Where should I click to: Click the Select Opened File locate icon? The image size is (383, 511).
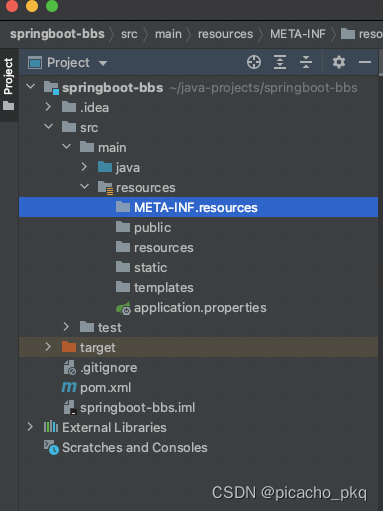click(x=254, y=62)
